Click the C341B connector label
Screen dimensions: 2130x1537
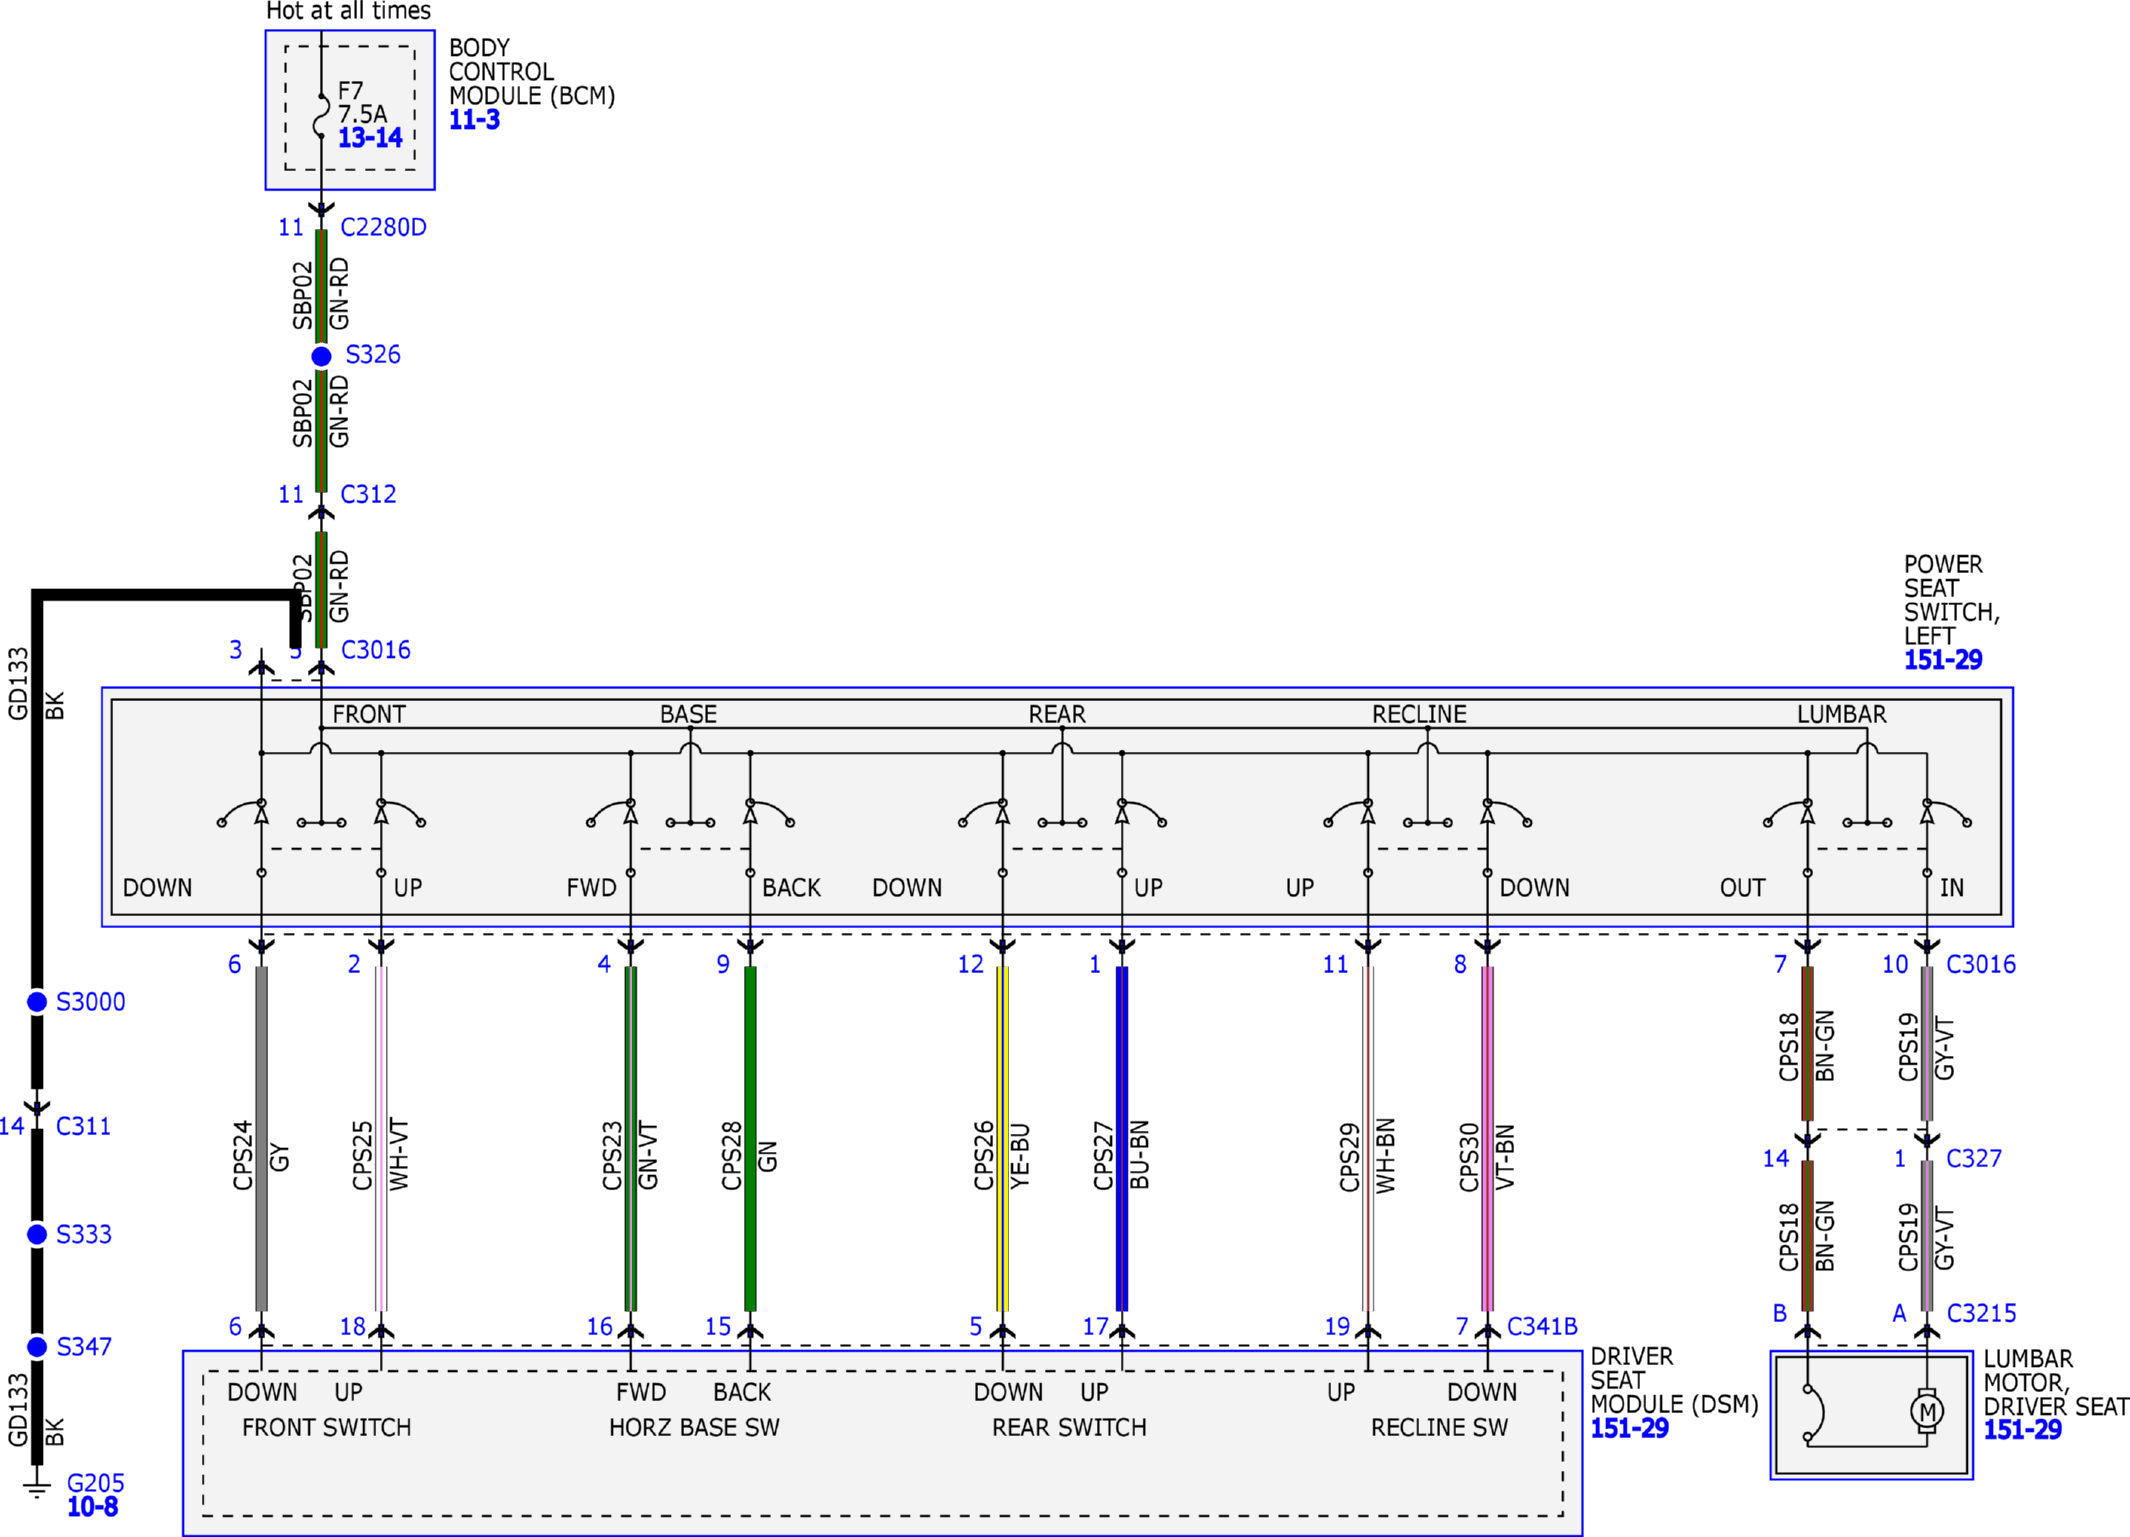click(1542, 1327)
